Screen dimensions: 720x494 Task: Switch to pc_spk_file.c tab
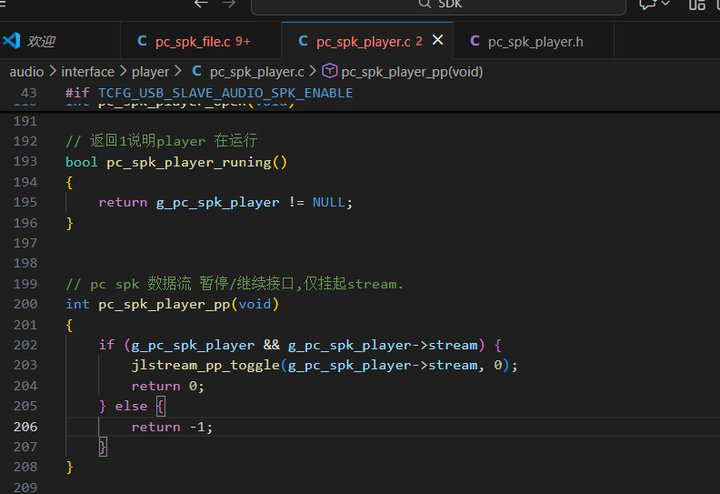click(201, 41)
